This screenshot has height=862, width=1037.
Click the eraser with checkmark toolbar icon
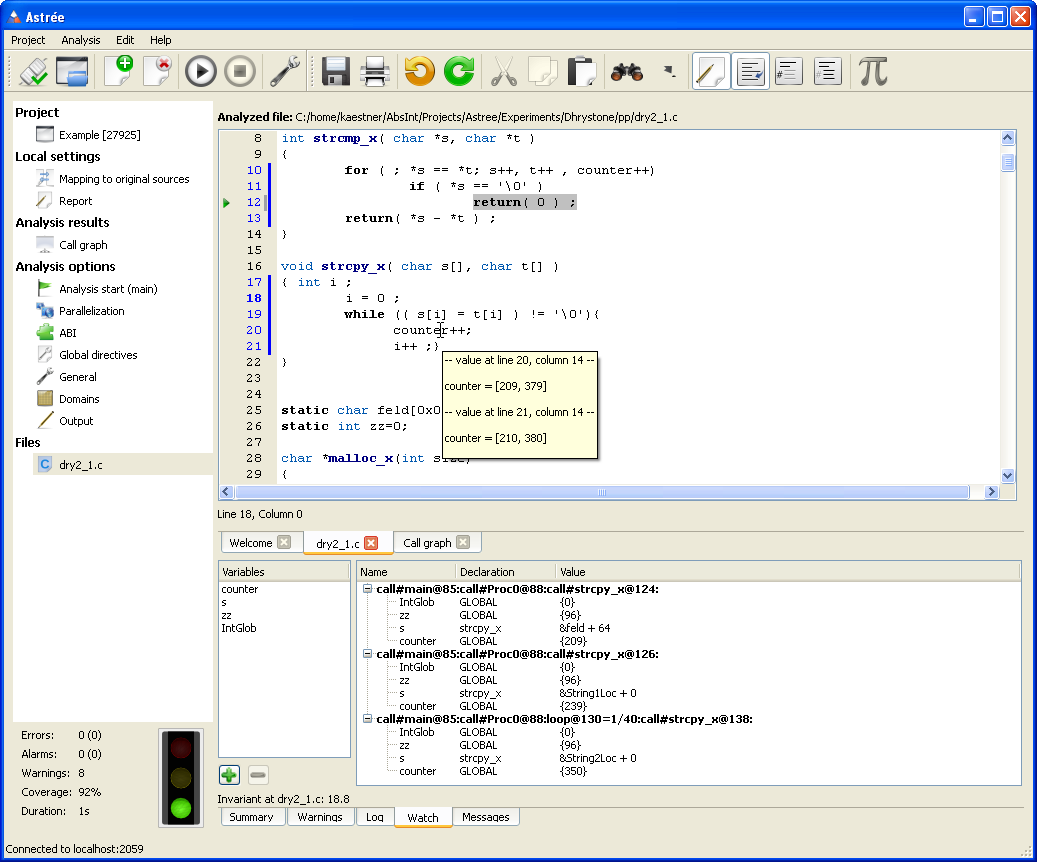point(33,71)
